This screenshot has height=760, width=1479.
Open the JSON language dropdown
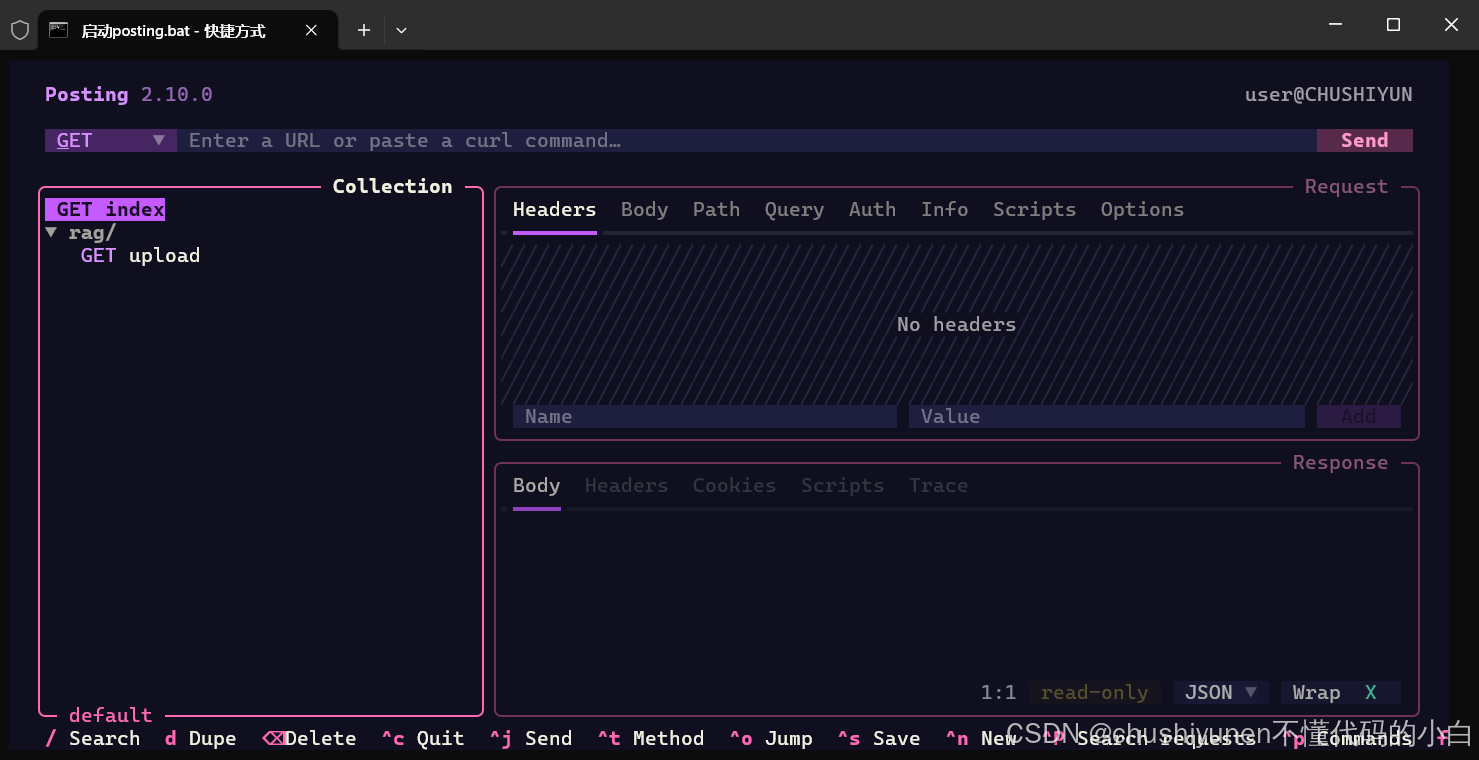(1220, 692)
